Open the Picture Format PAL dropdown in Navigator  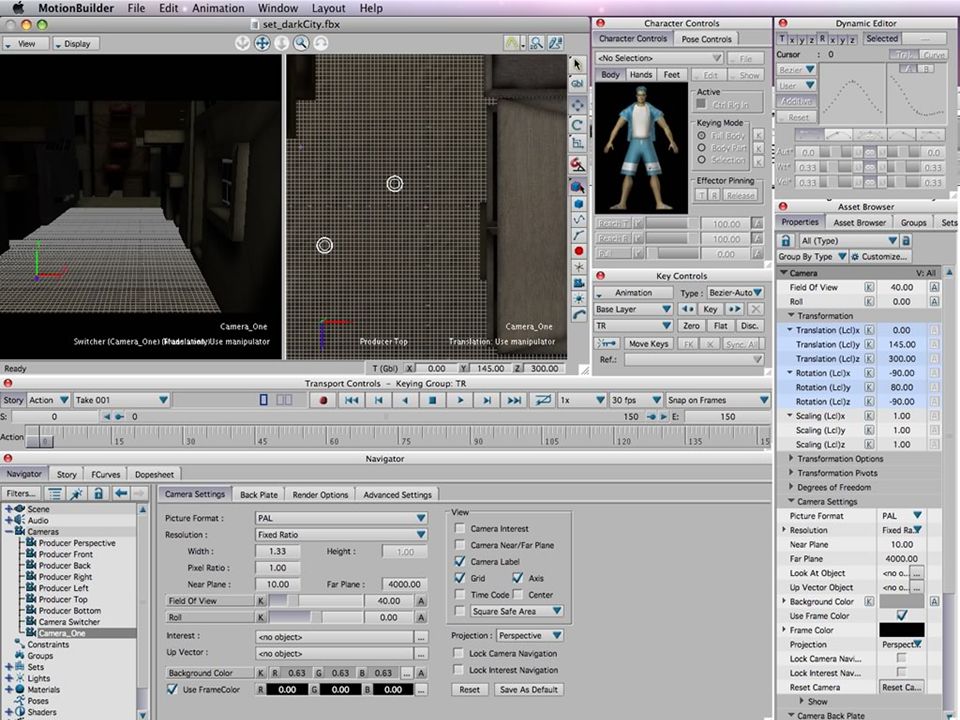[x=341, y=518]
